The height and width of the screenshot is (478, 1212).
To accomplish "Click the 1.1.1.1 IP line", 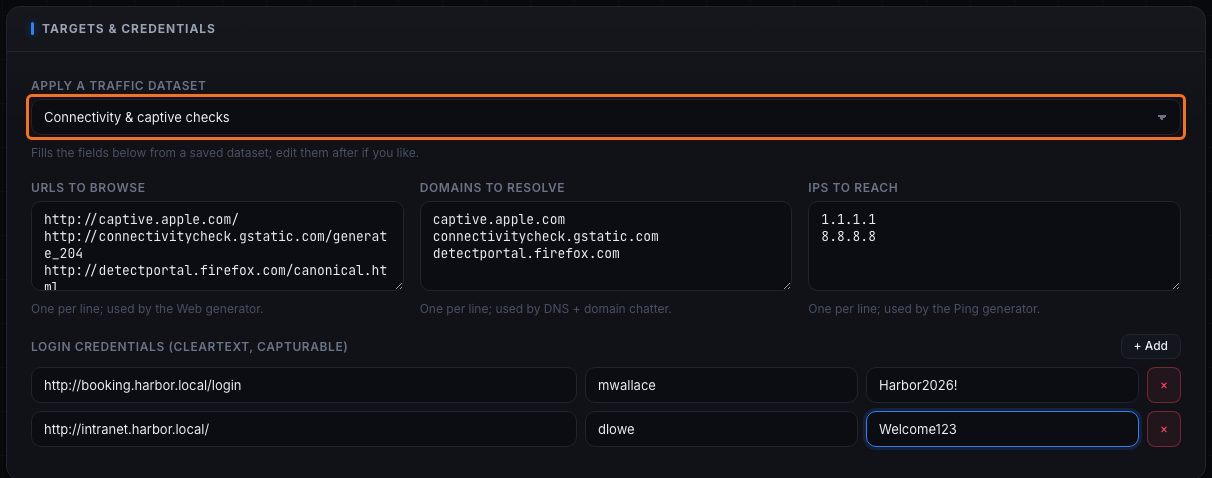I will (850, 218).
